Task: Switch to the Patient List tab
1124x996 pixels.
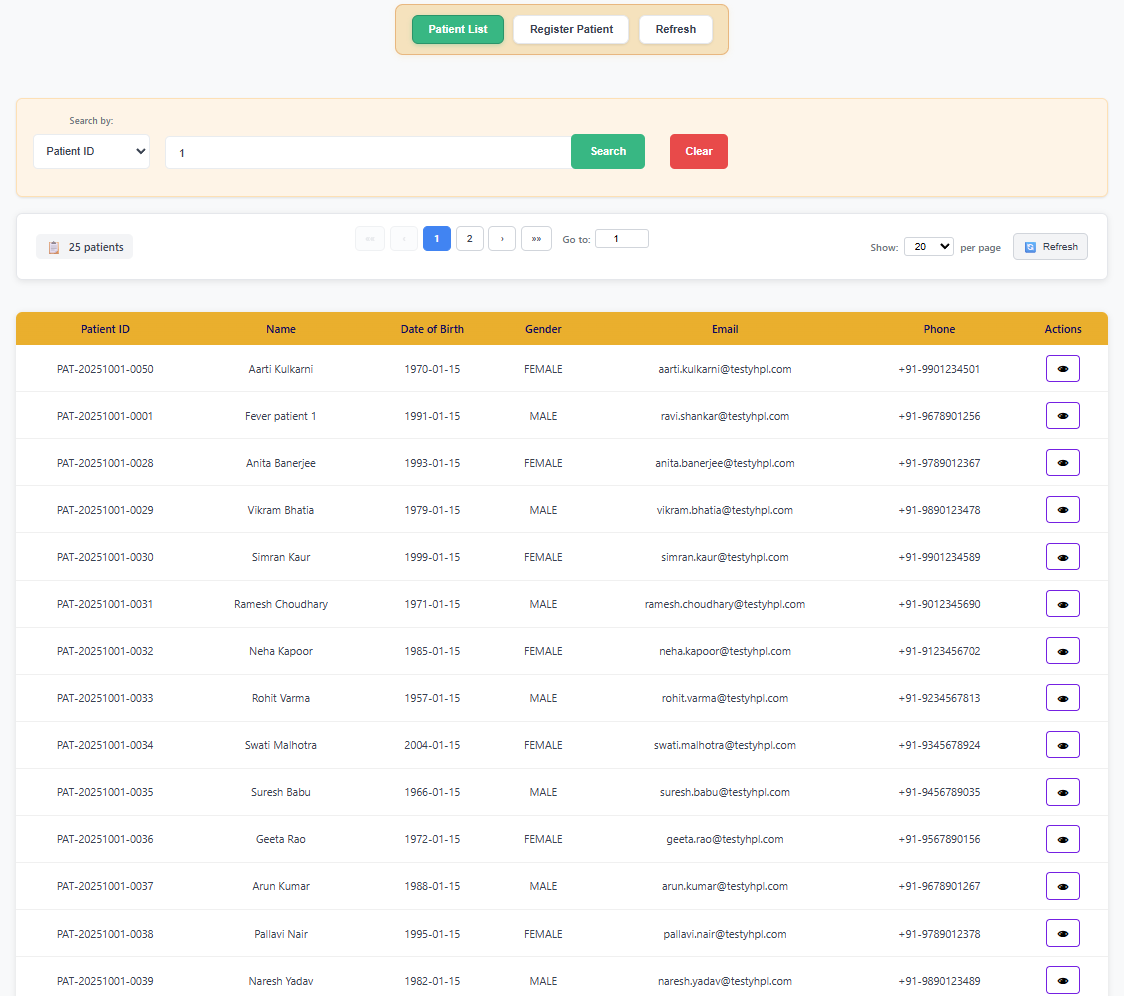Action: (x=457, y=29)
